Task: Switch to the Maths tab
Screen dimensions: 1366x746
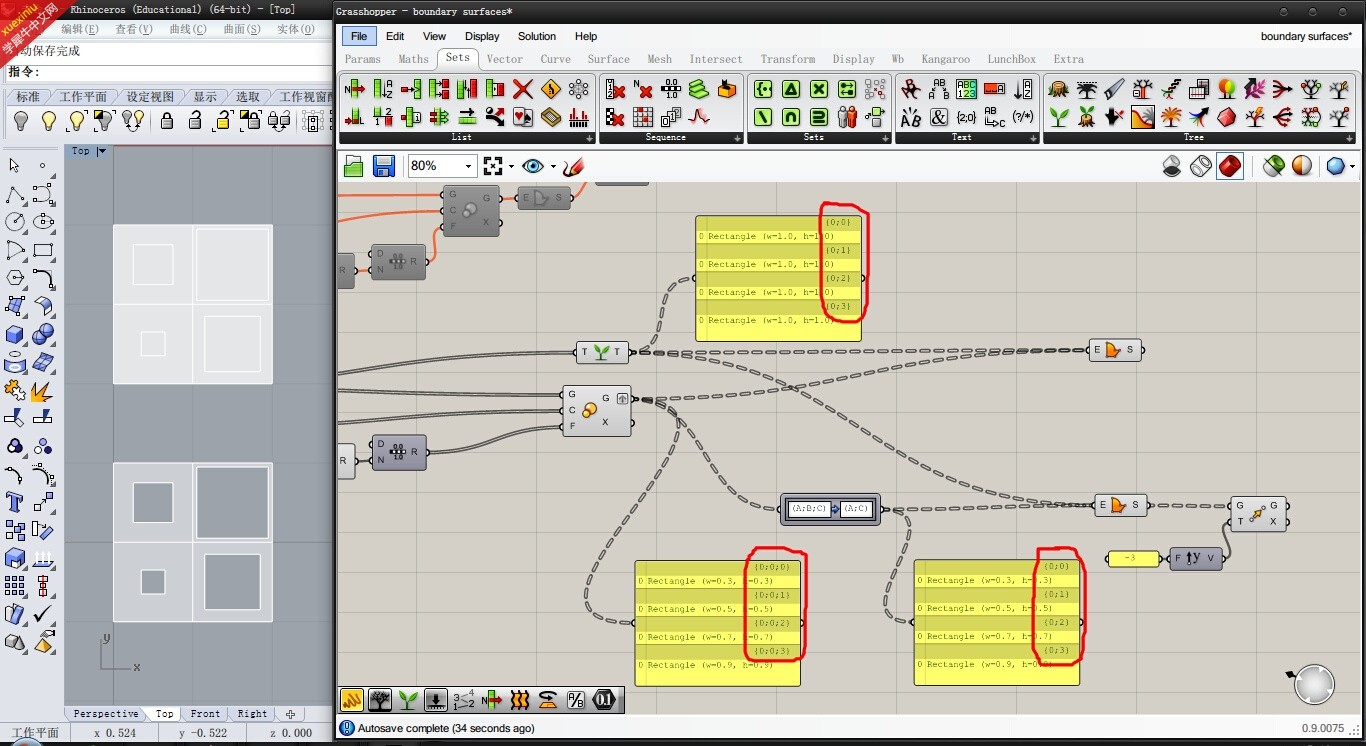Action: tap(413, 59)
